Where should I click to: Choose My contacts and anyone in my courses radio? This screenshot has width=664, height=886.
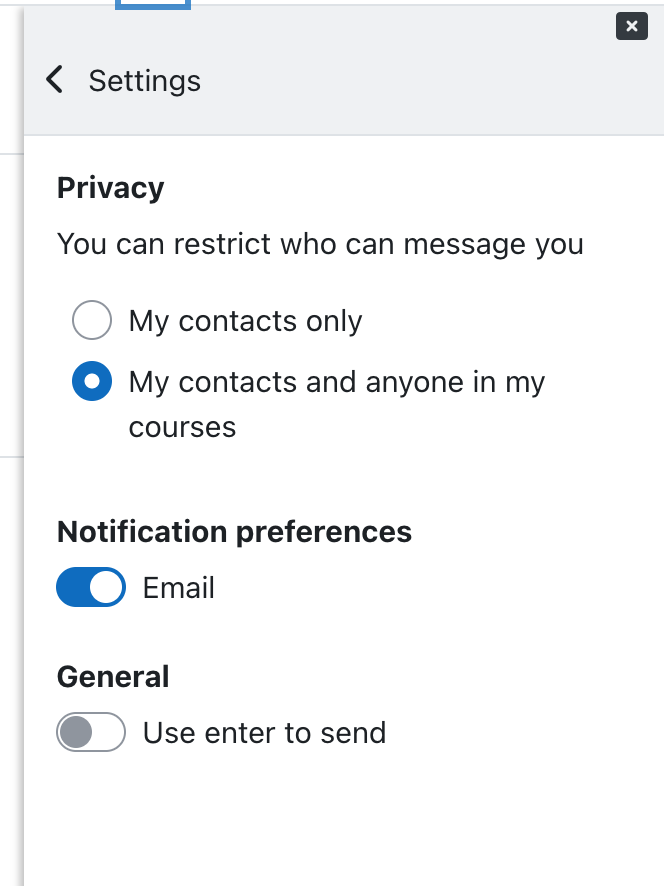coord(92,381)
